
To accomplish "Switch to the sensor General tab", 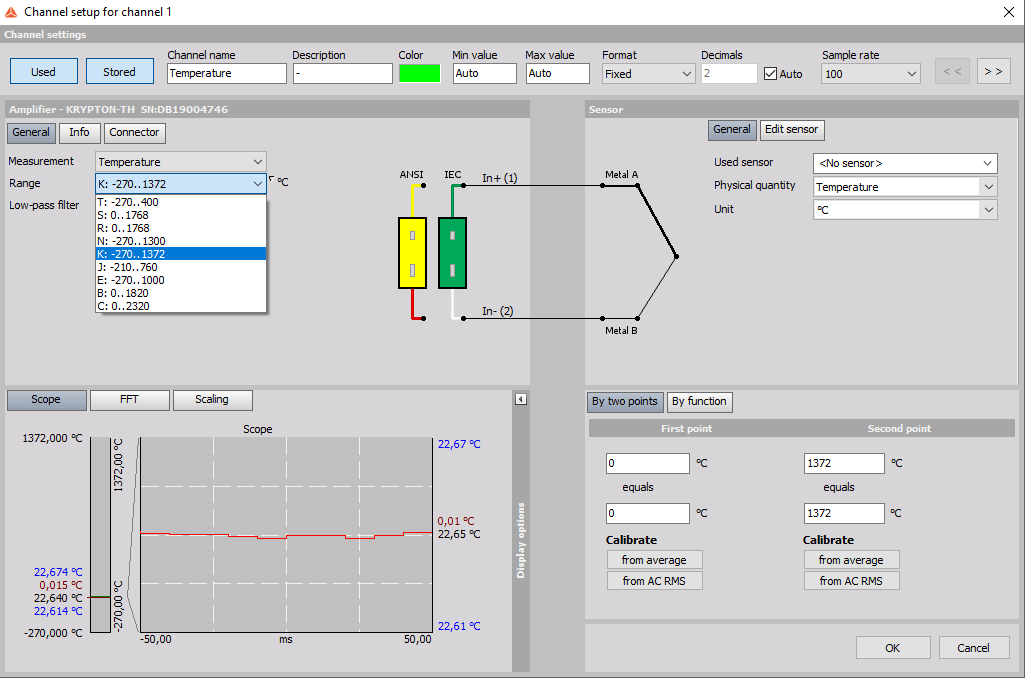I will [732, 129].
